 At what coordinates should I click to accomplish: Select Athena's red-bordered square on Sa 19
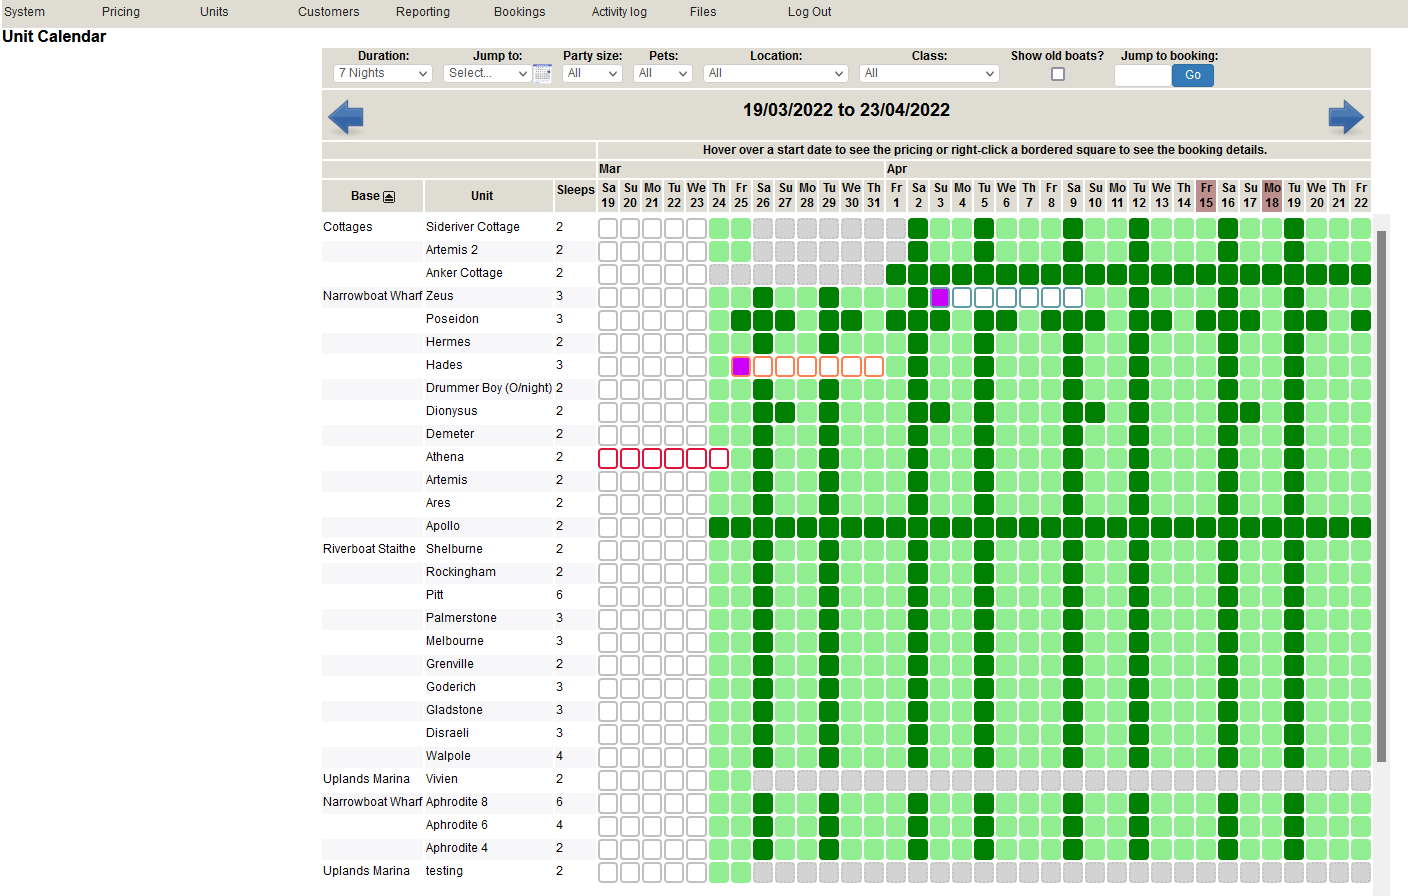tap(608, 458)
